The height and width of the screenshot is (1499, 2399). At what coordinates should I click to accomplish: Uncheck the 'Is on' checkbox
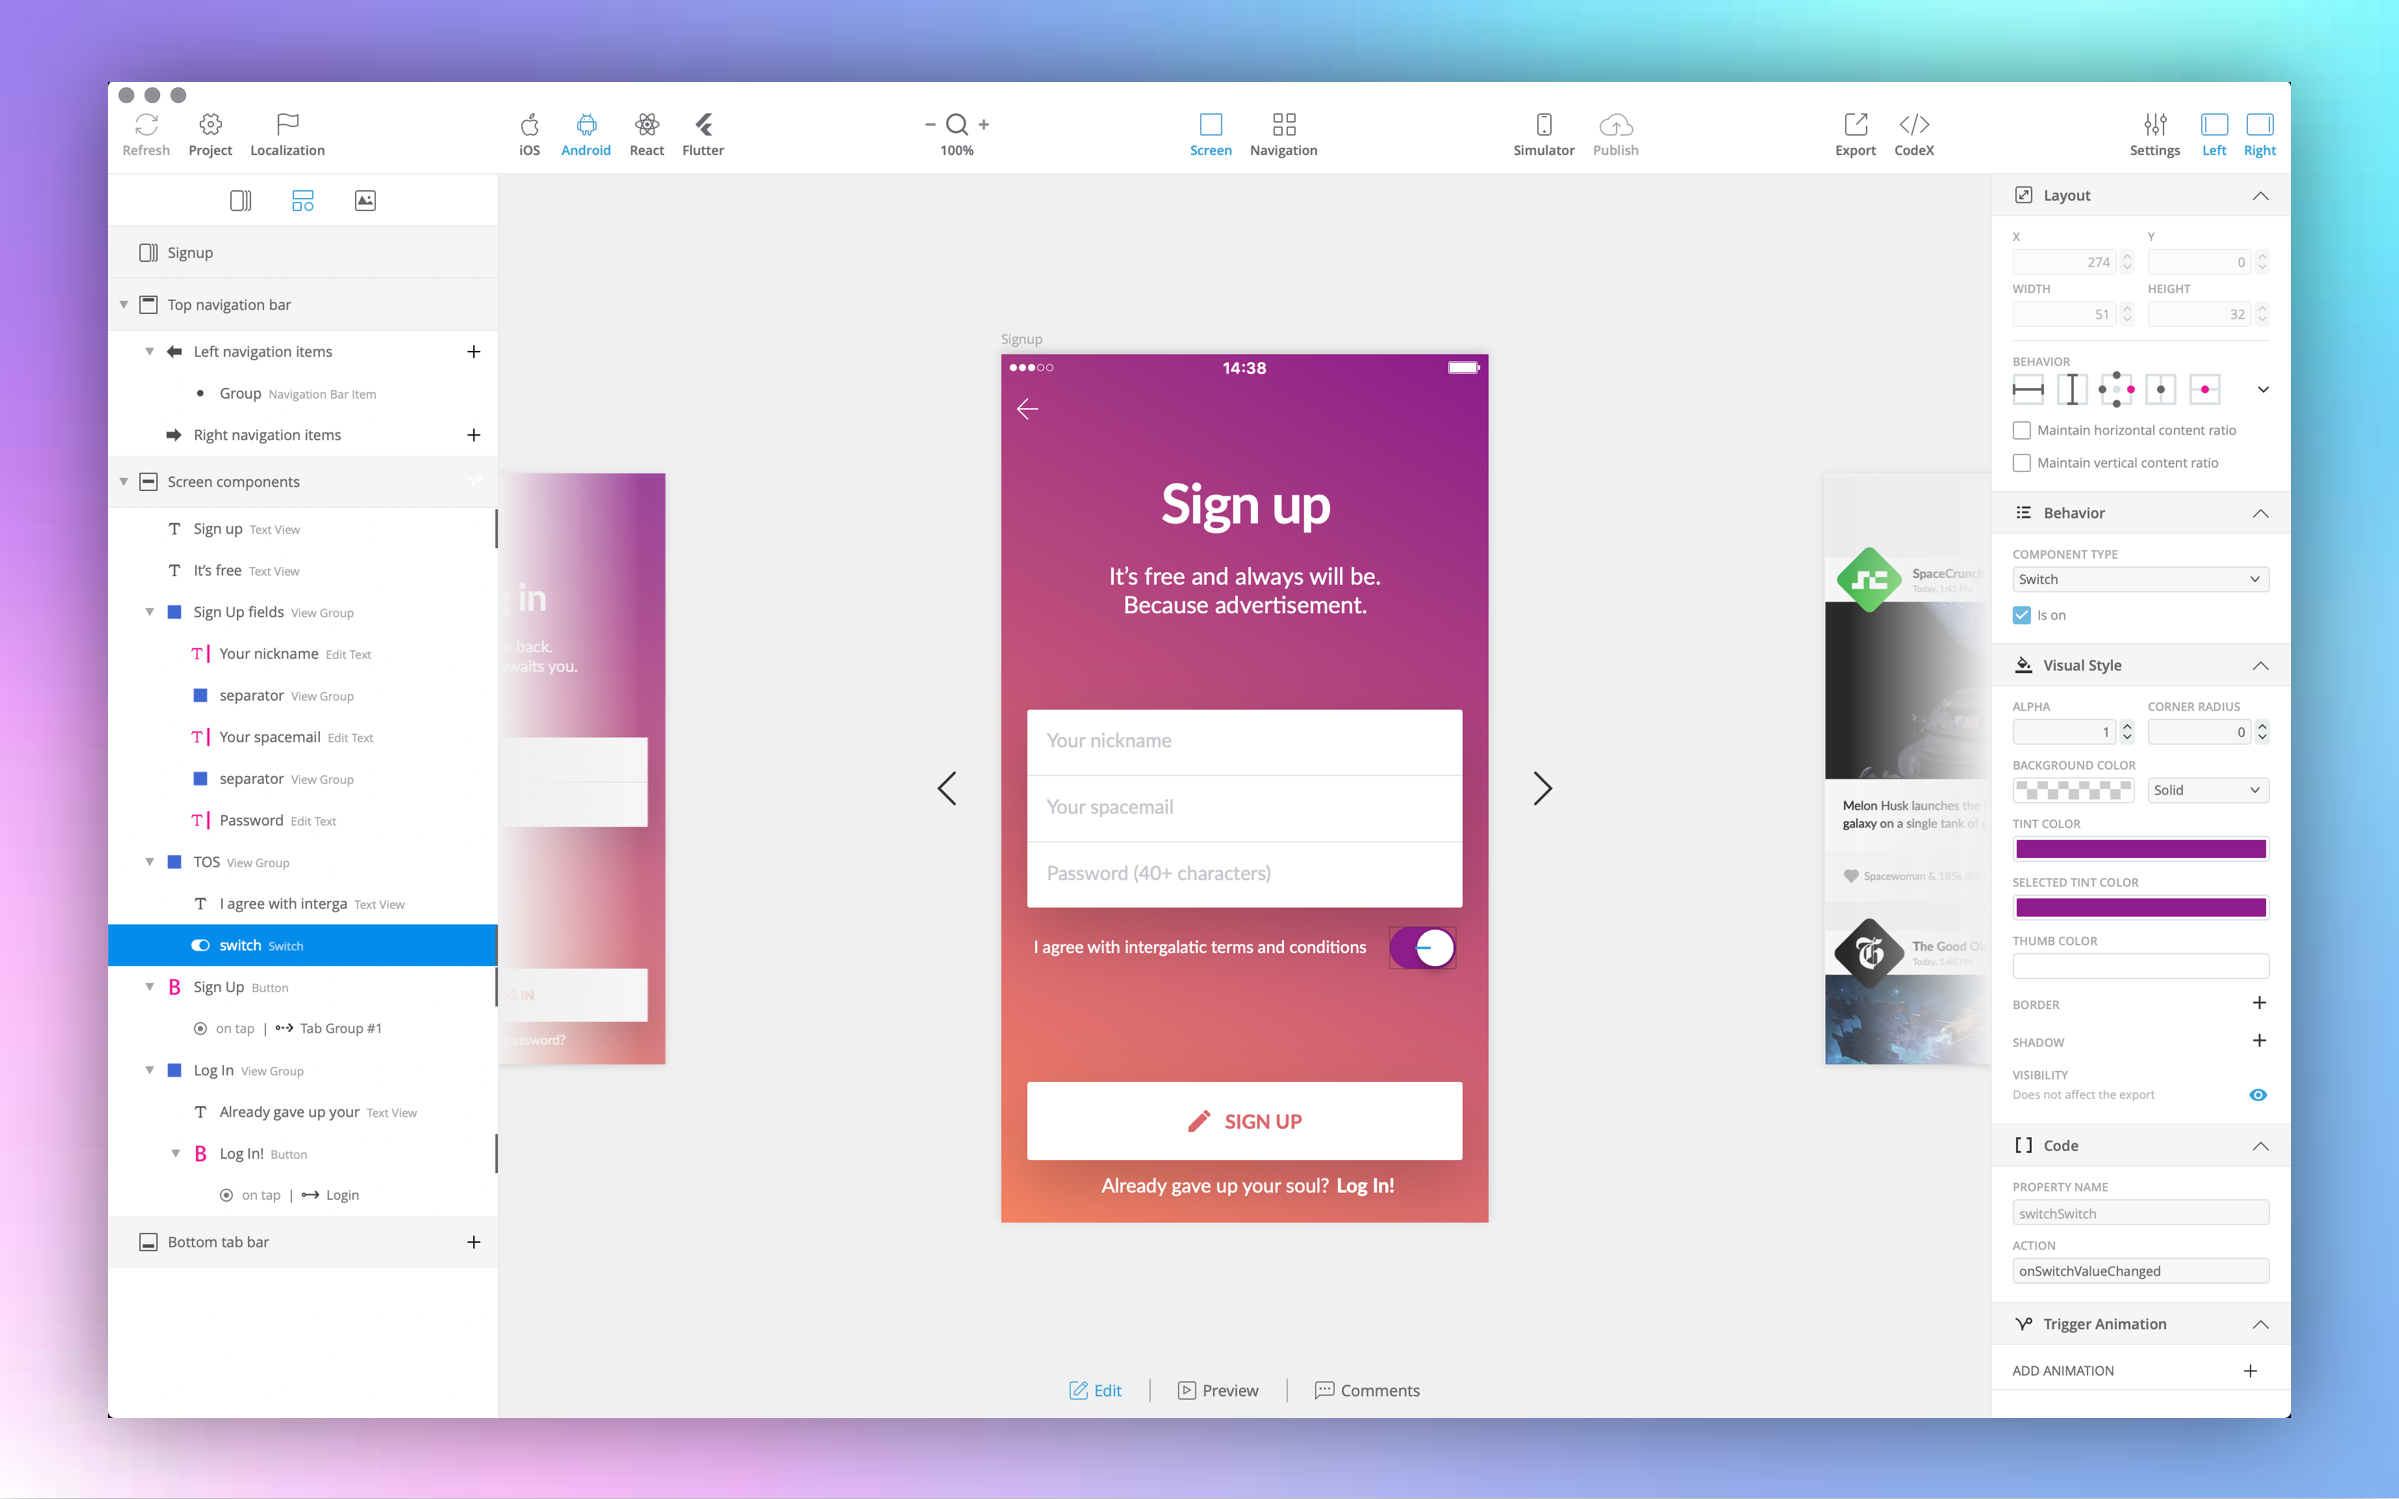point(2022,615)
